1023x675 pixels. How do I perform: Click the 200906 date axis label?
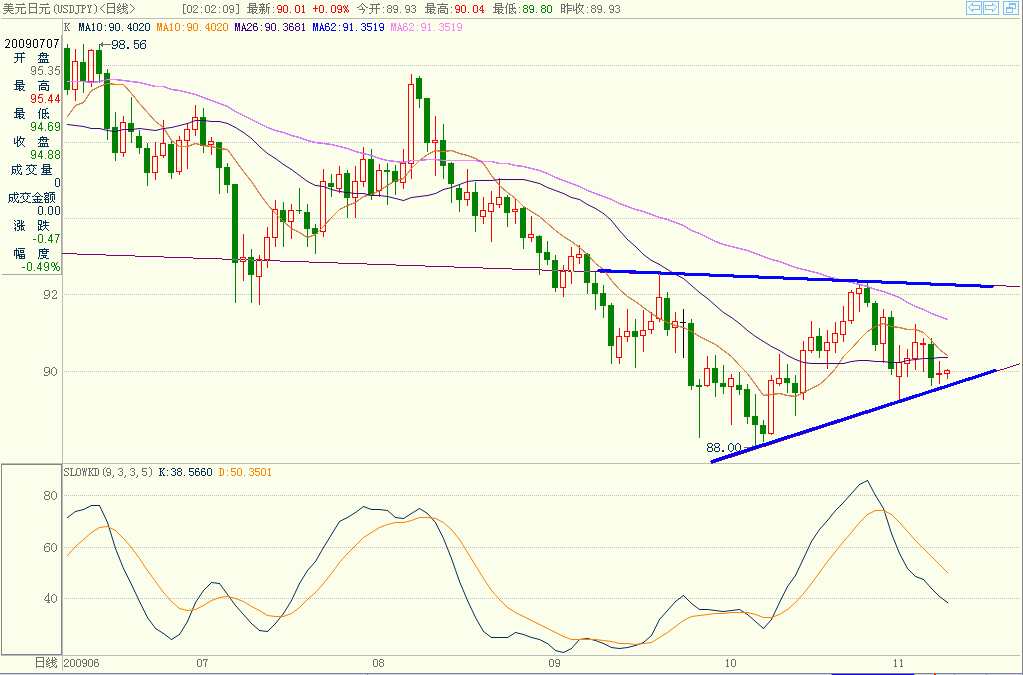(82, 663)
